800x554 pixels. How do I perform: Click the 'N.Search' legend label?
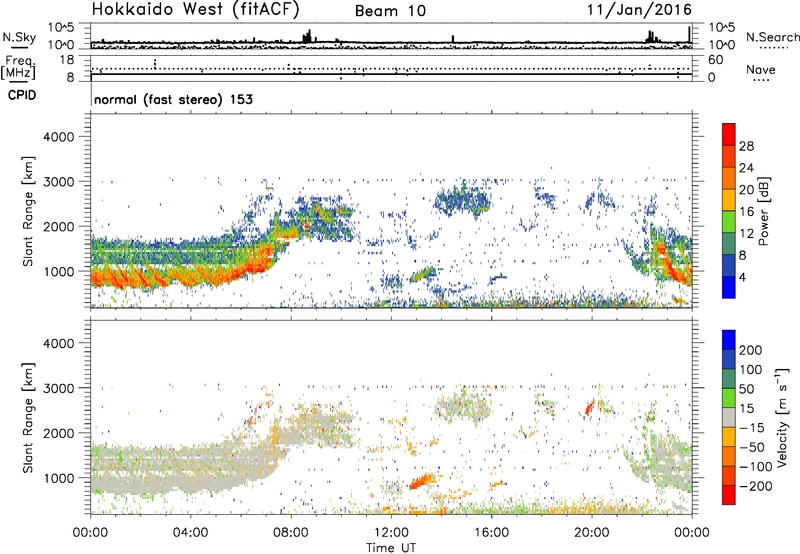[x=773, y=37]
